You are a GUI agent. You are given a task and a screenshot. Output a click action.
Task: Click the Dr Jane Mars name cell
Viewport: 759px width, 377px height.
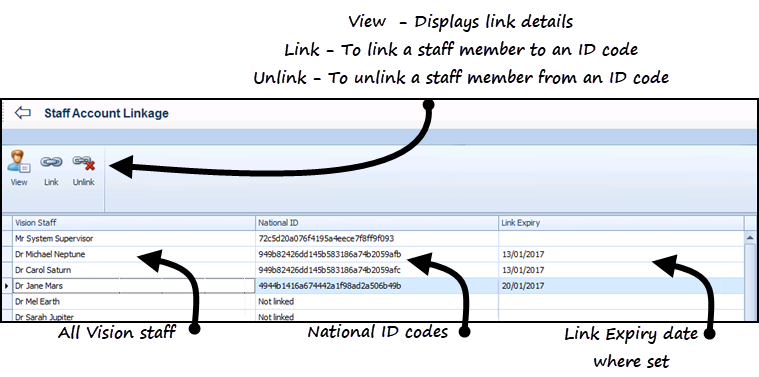click(x=134, y=286)
